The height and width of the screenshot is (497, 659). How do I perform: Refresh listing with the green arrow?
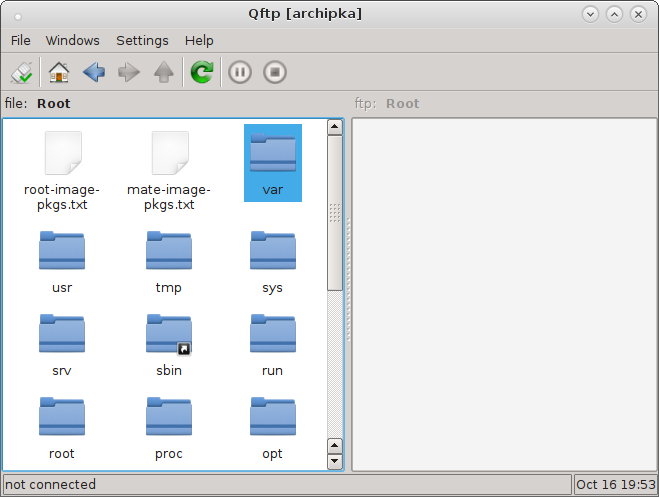[202, 72]
